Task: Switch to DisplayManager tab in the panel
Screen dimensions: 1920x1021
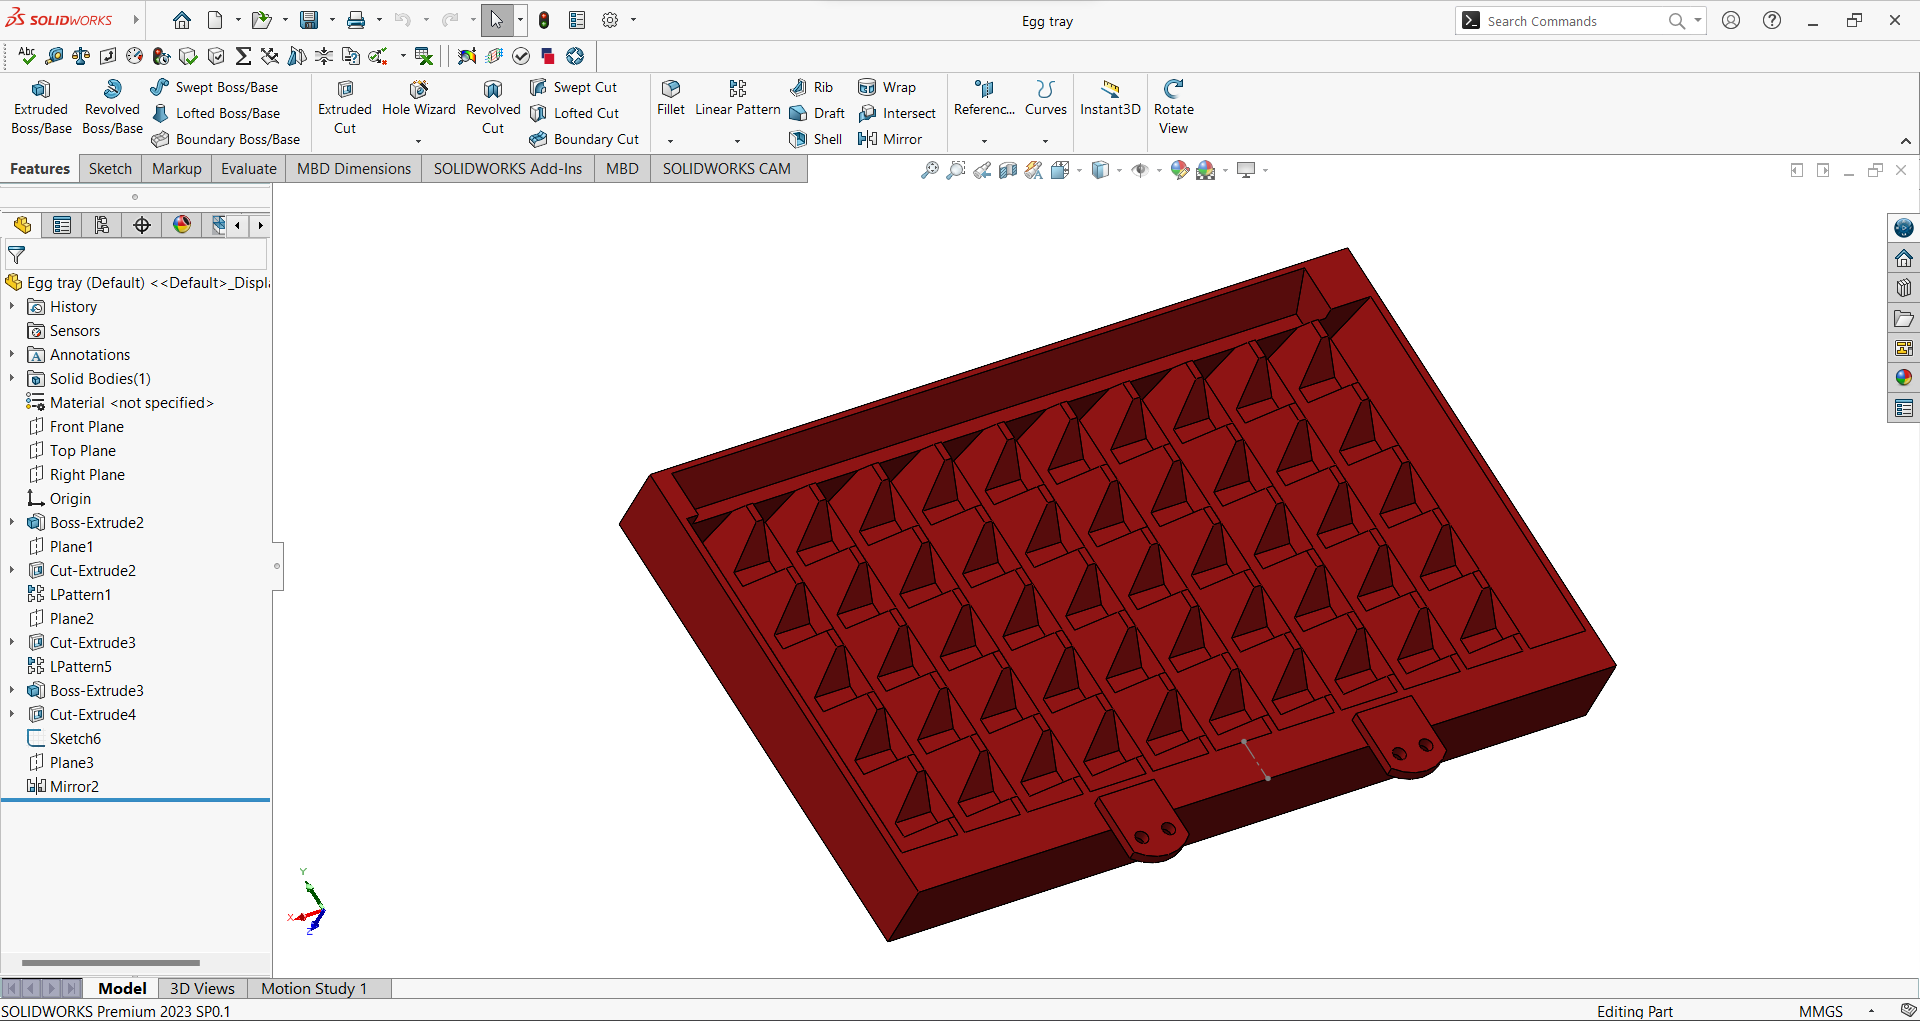Action: click(182, 225)
